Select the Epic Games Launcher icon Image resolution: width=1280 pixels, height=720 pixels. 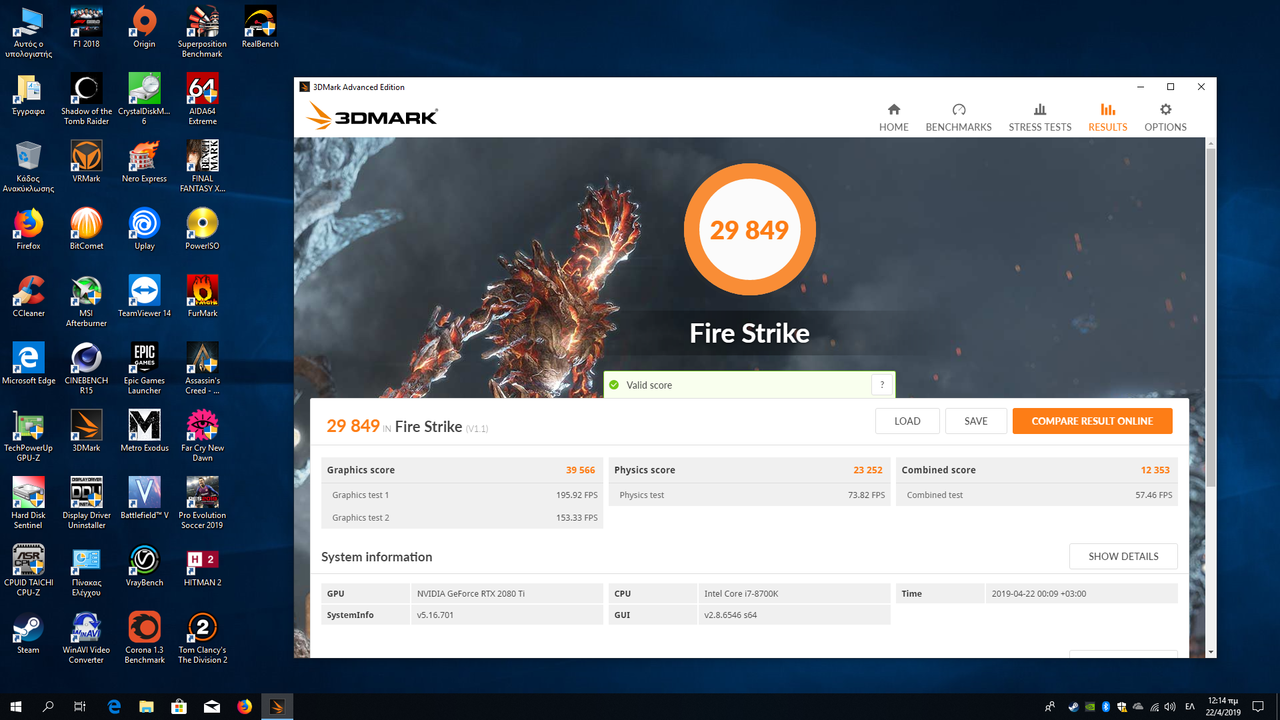click(x=144, y=368)
